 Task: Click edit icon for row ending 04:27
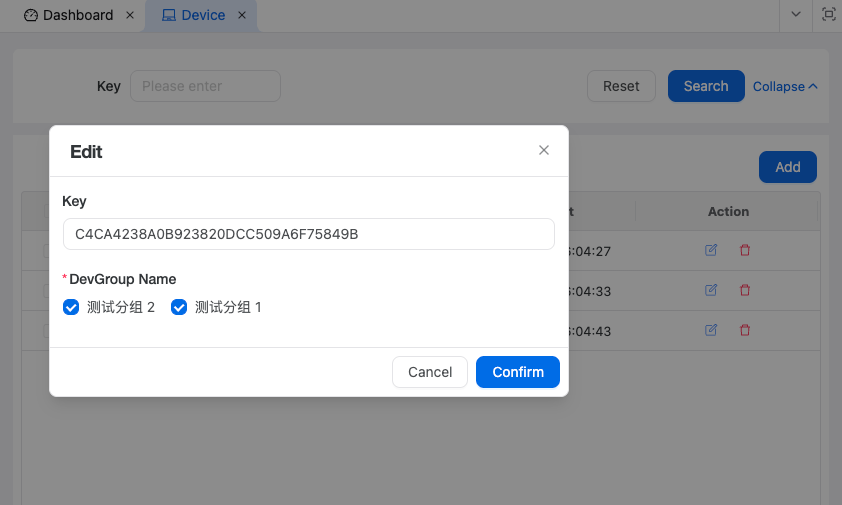(711, 250)
